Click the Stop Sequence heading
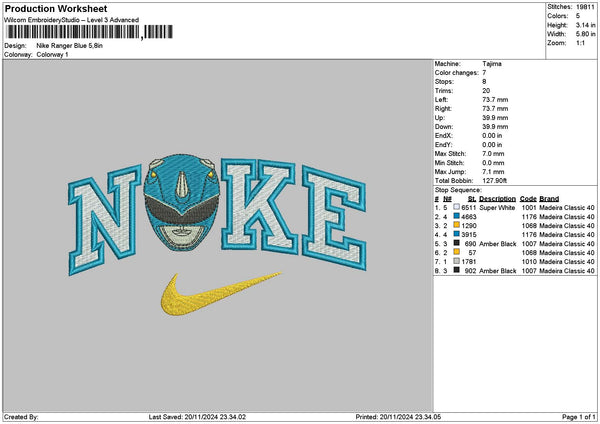Image resolution: width=600 pixels, height=424 pixels. point(458,190)
